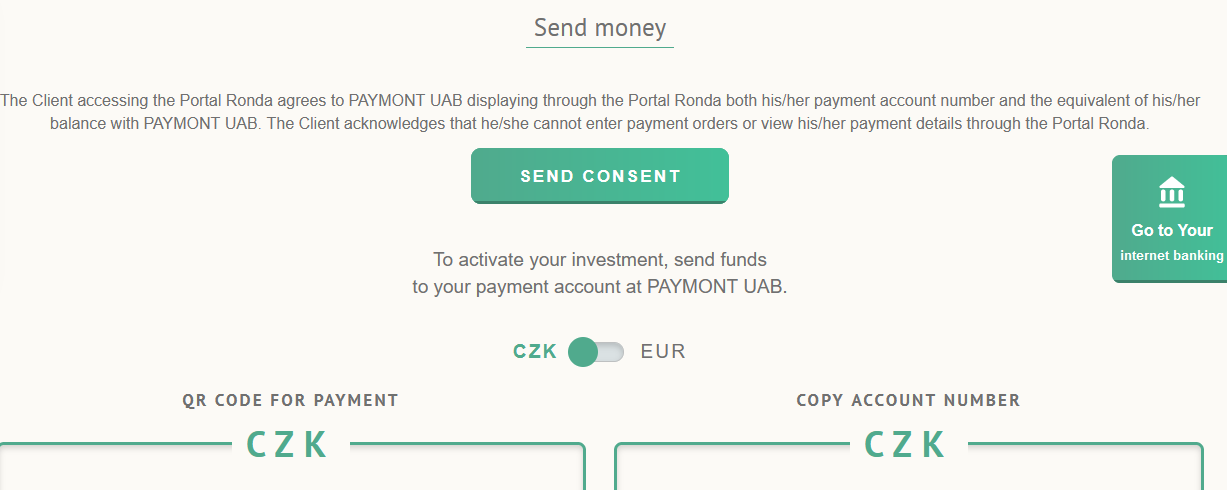The image size is (1227, 490).
Task: Click the Portal Ronda consent paragraph
Action: pos(600,112)
